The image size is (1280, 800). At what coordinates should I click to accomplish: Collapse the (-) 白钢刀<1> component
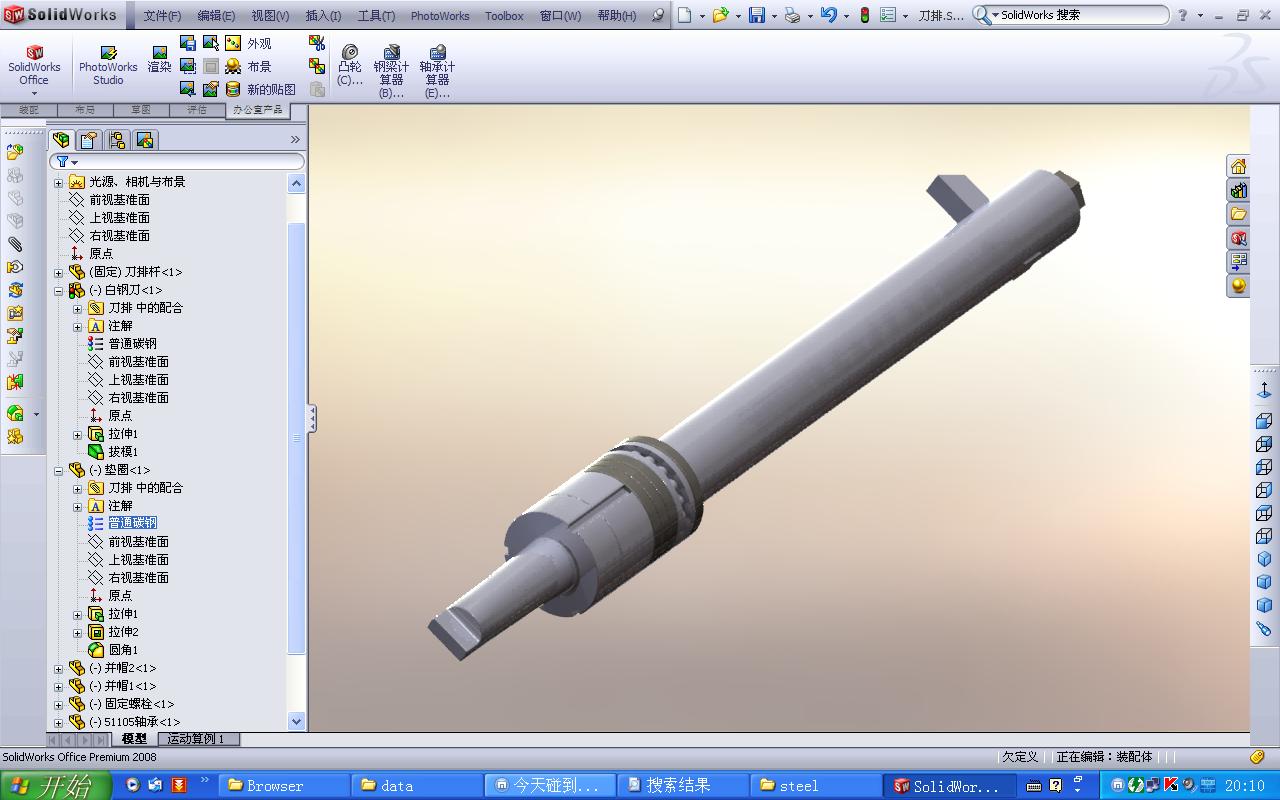point(58,290)
